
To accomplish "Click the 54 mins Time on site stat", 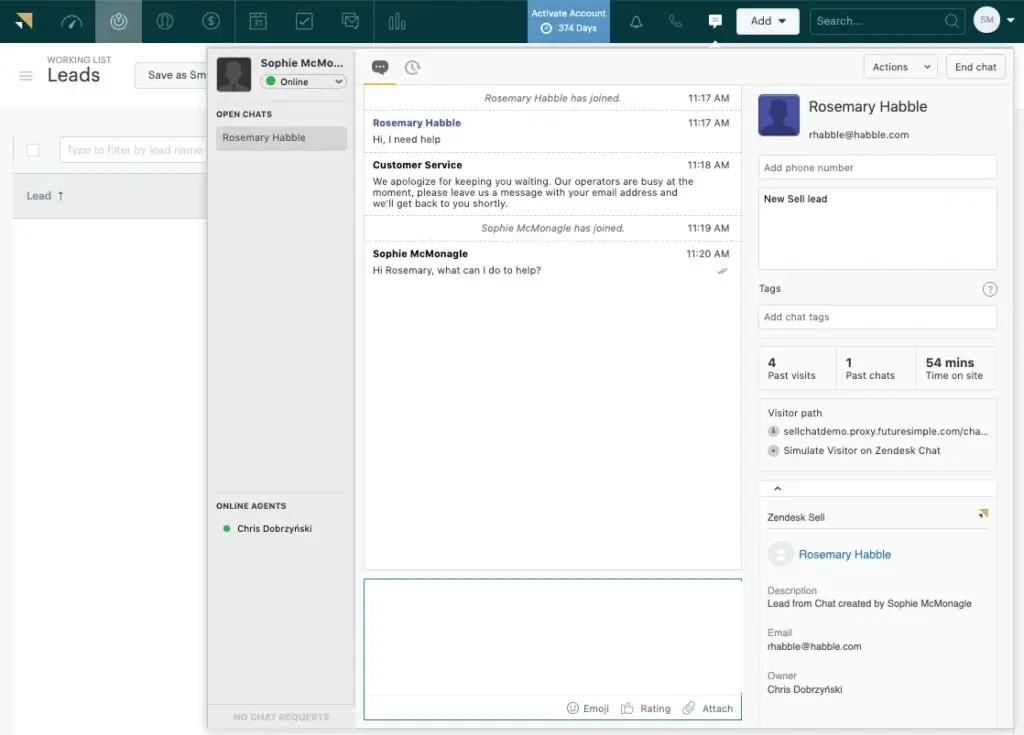I will click(x=956, y=368).
